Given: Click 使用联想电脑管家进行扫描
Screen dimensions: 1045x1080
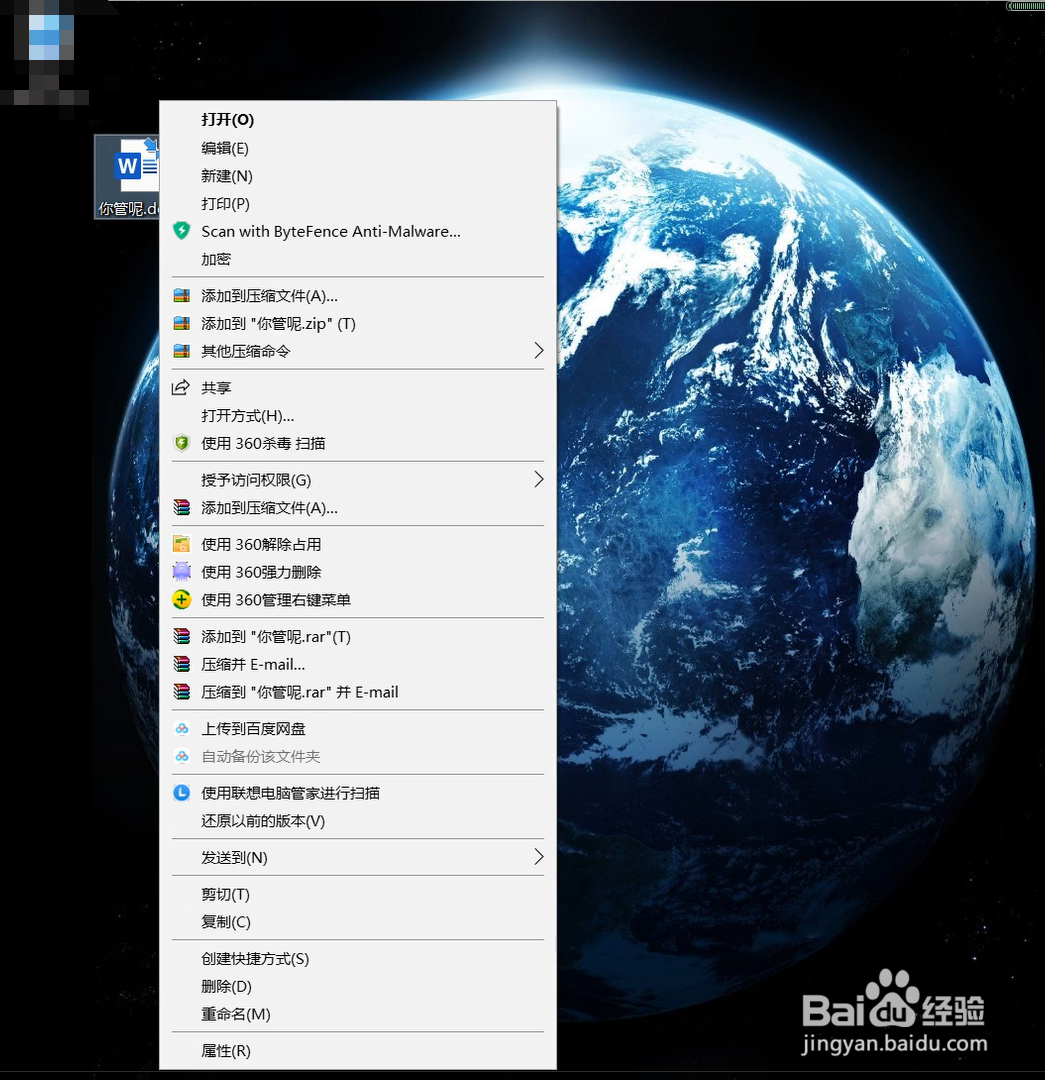Looking at the screenshot, I should point(358,793).
